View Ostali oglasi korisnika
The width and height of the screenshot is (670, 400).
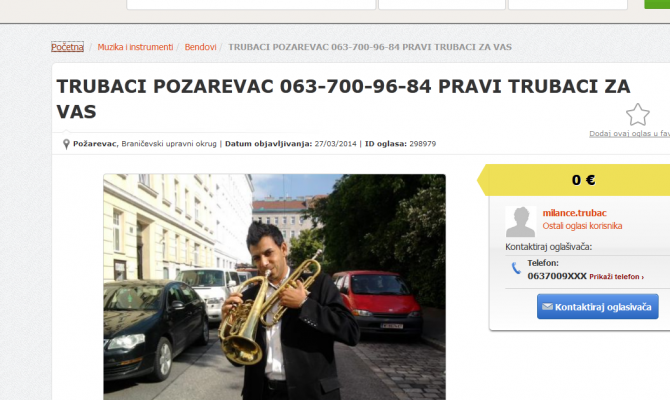coord(582,226)
